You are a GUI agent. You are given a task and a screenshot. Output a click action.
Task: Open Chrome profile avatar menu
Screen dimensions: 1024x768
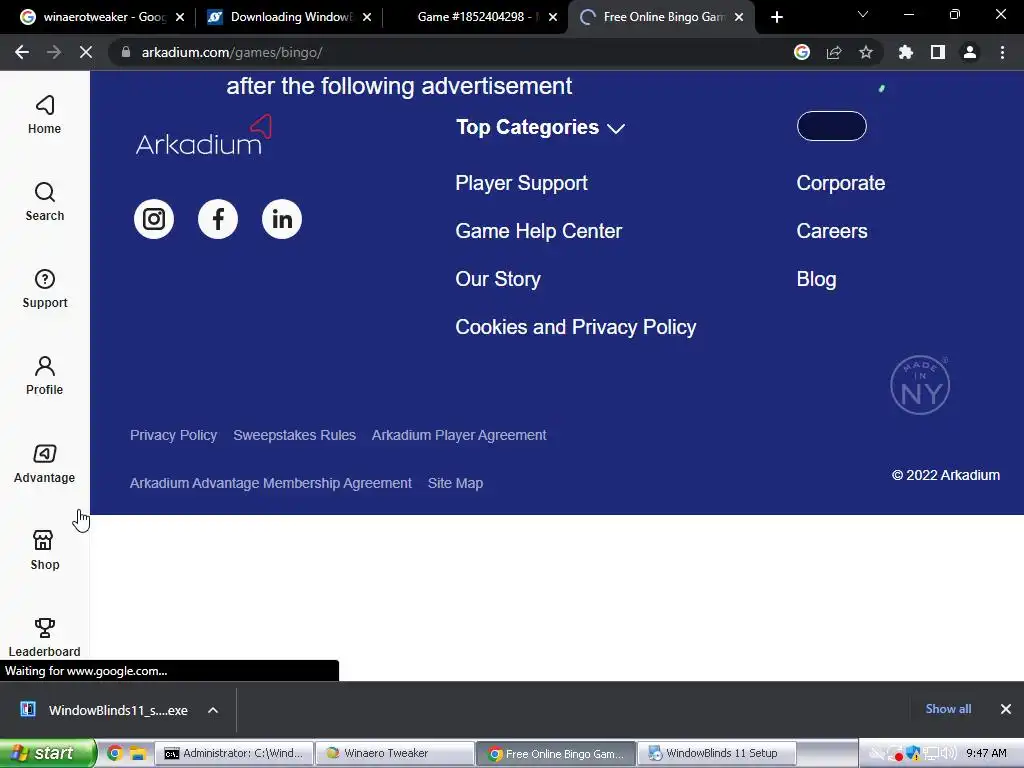(970, 52)
